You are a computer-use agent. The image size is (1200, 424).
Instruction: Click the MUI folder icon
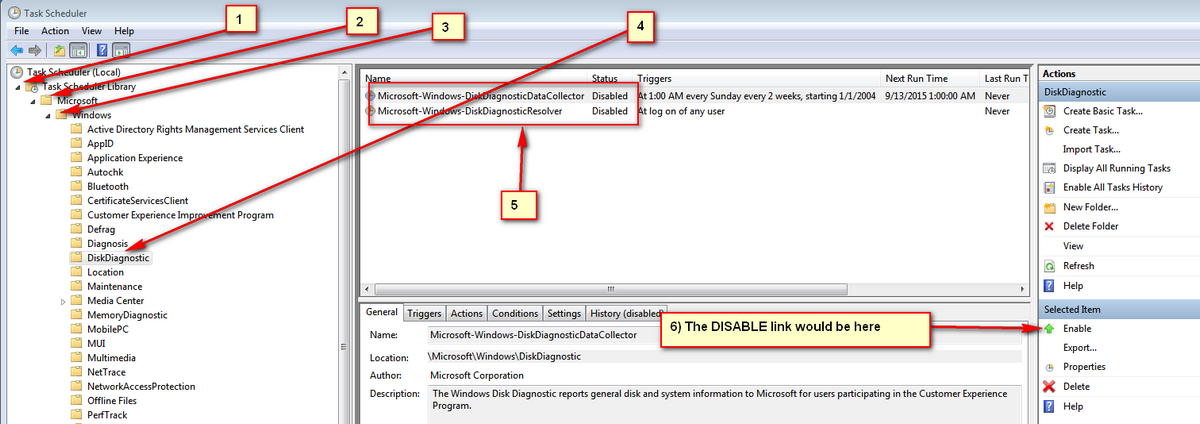click(x=77, y=343)
